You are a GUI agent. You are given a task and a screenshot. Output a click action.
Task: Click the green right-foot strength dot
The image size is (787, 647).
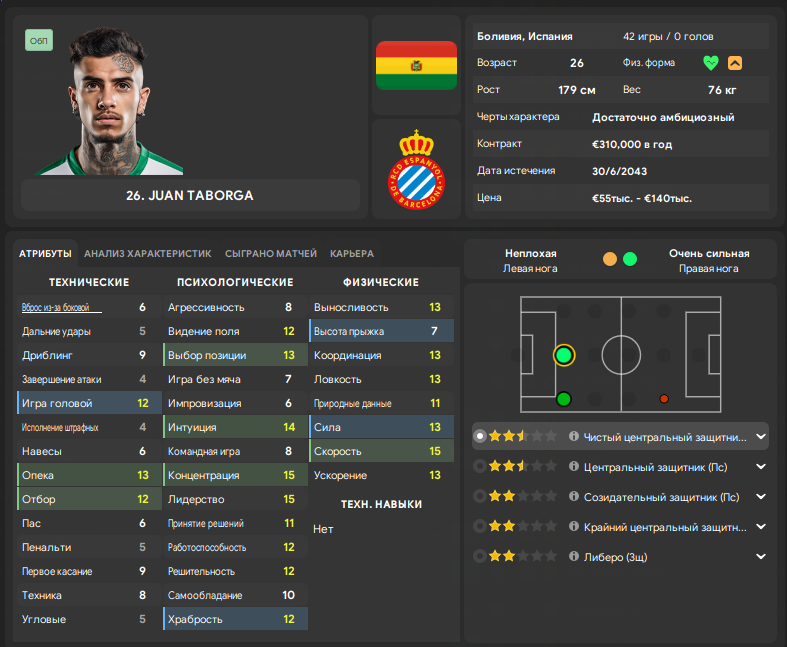point(630,259)
